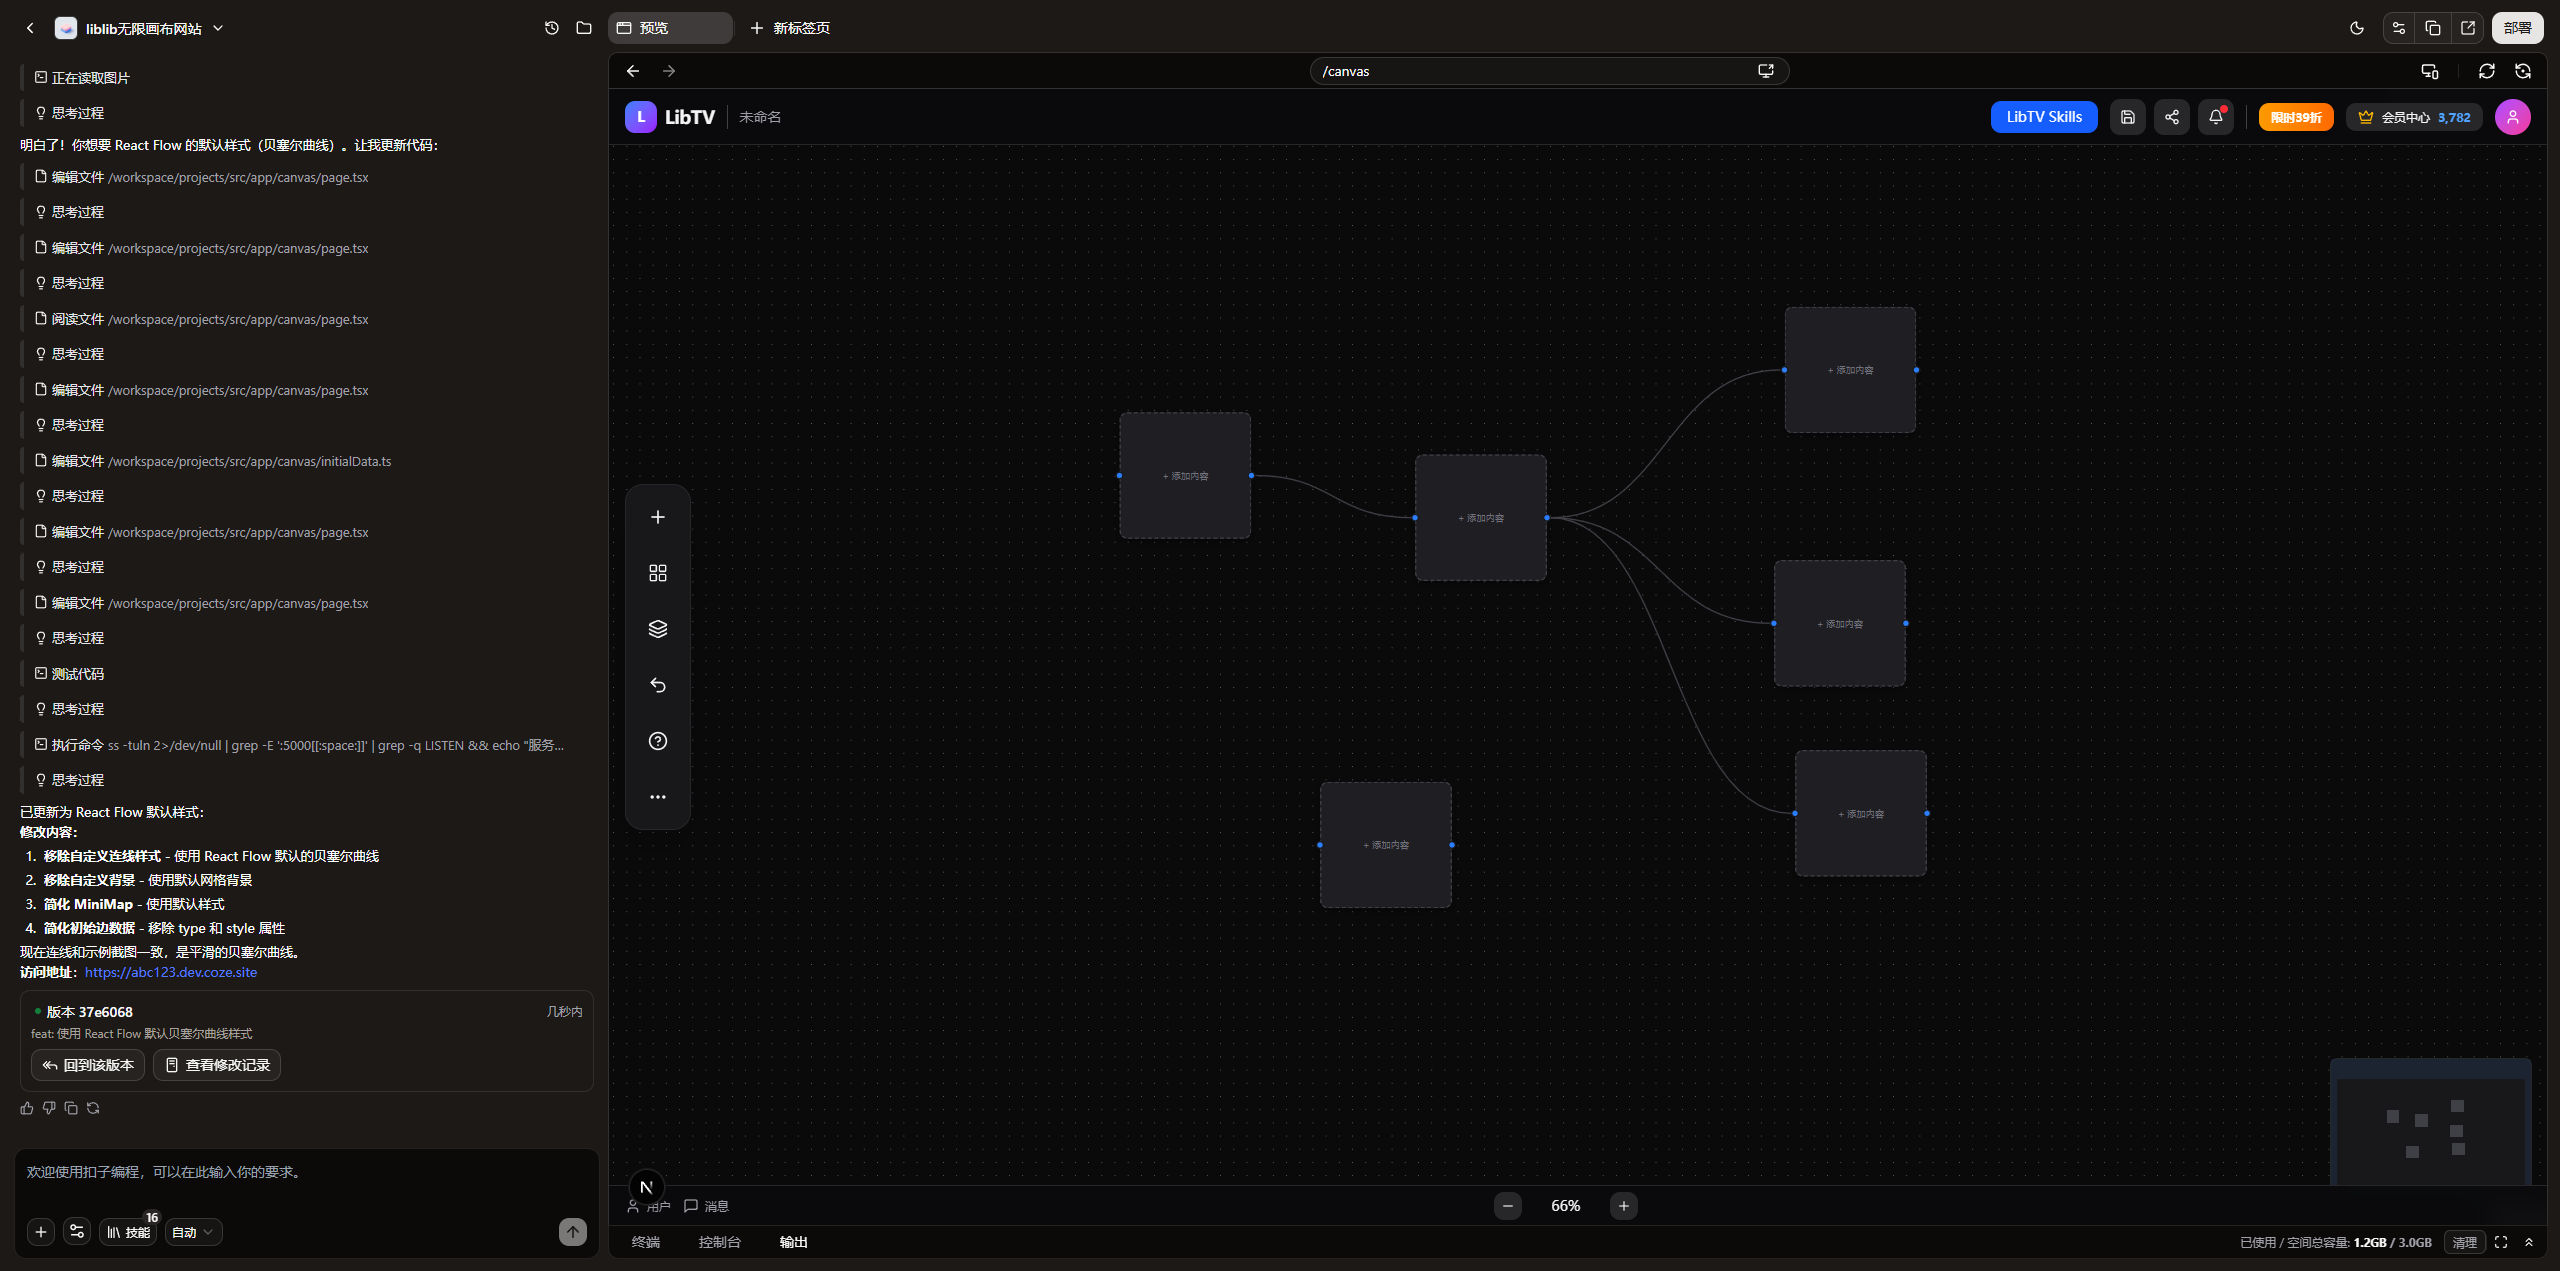Switch to the 终端 tab
Image resolution: width=2560 pixels, height=1271 pixels.
646,1242
